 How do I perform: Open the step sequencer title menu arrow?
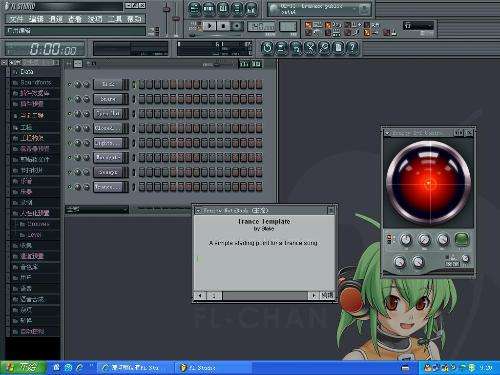point(69,63)
